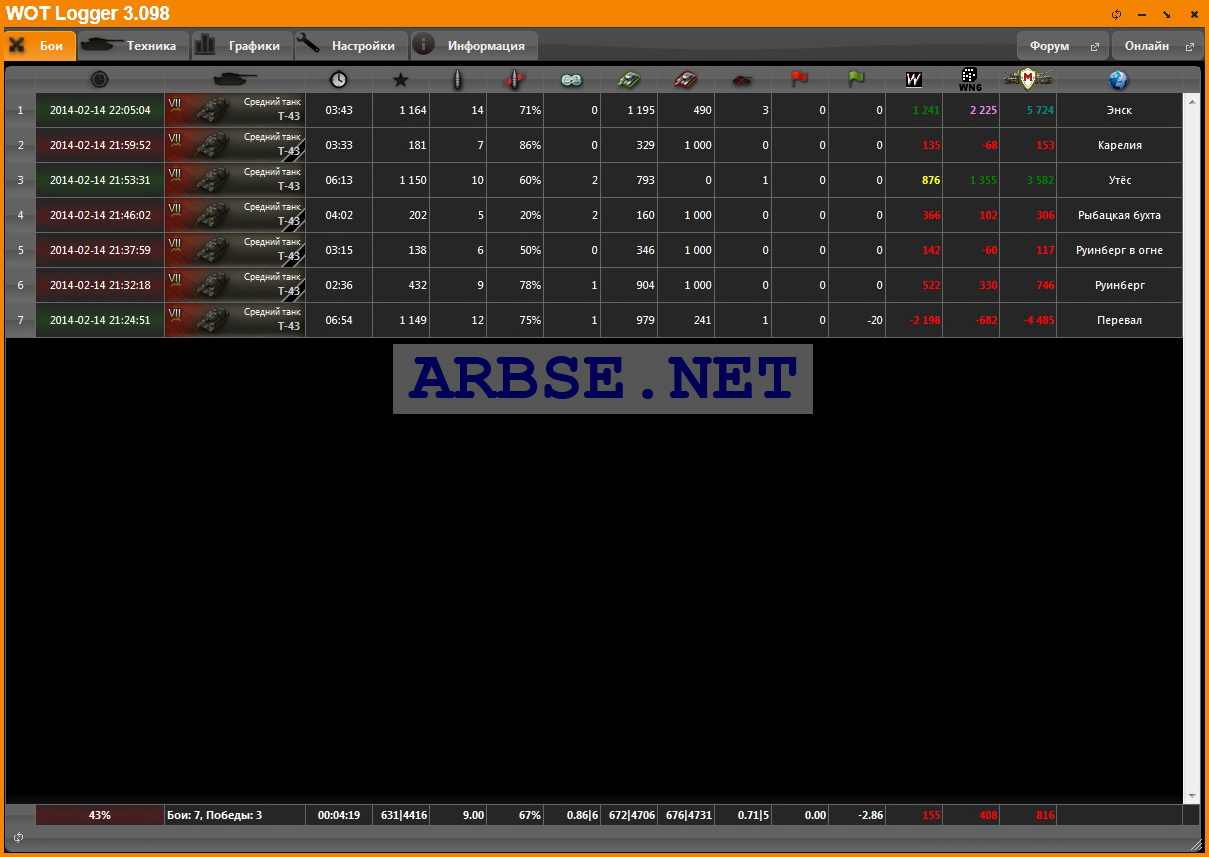This screenshot has height=857, width=1209.
Task: Select the battle dated 2014-02-14 21:59:52
Action: 100,145
